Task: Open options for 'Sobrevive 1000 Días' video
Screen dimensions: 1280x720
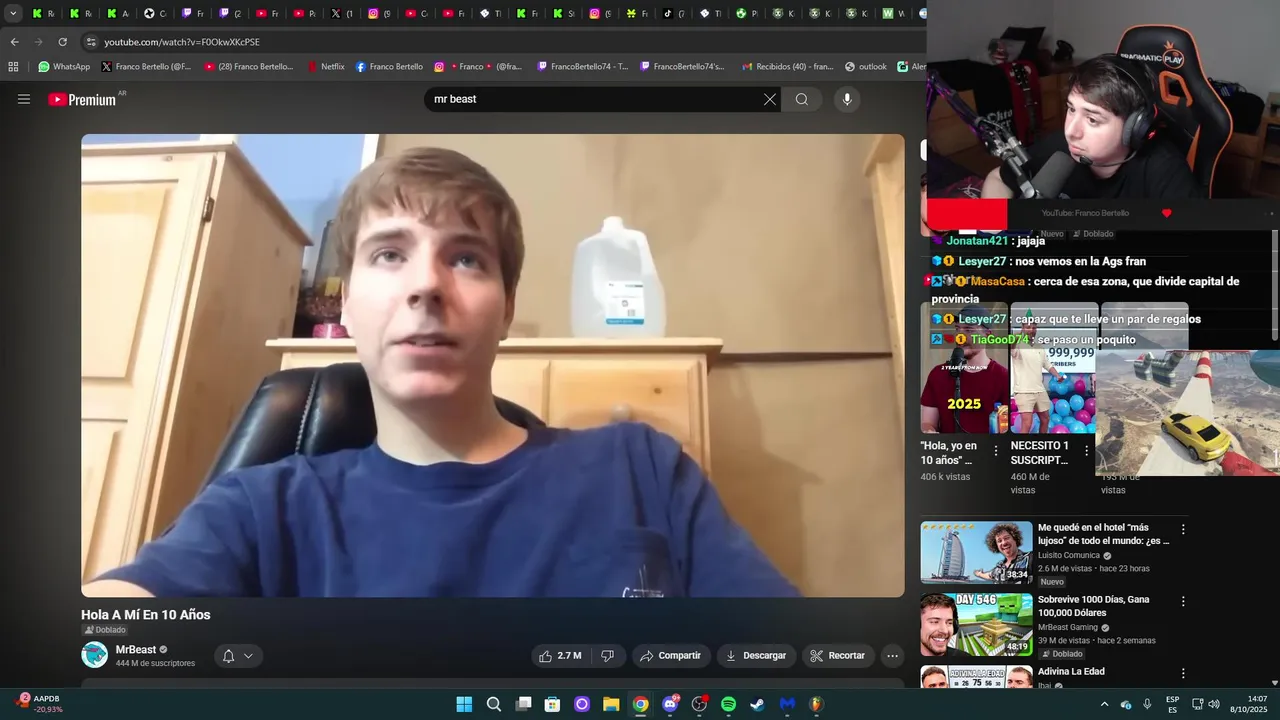Action: [x=1183, y=601]
